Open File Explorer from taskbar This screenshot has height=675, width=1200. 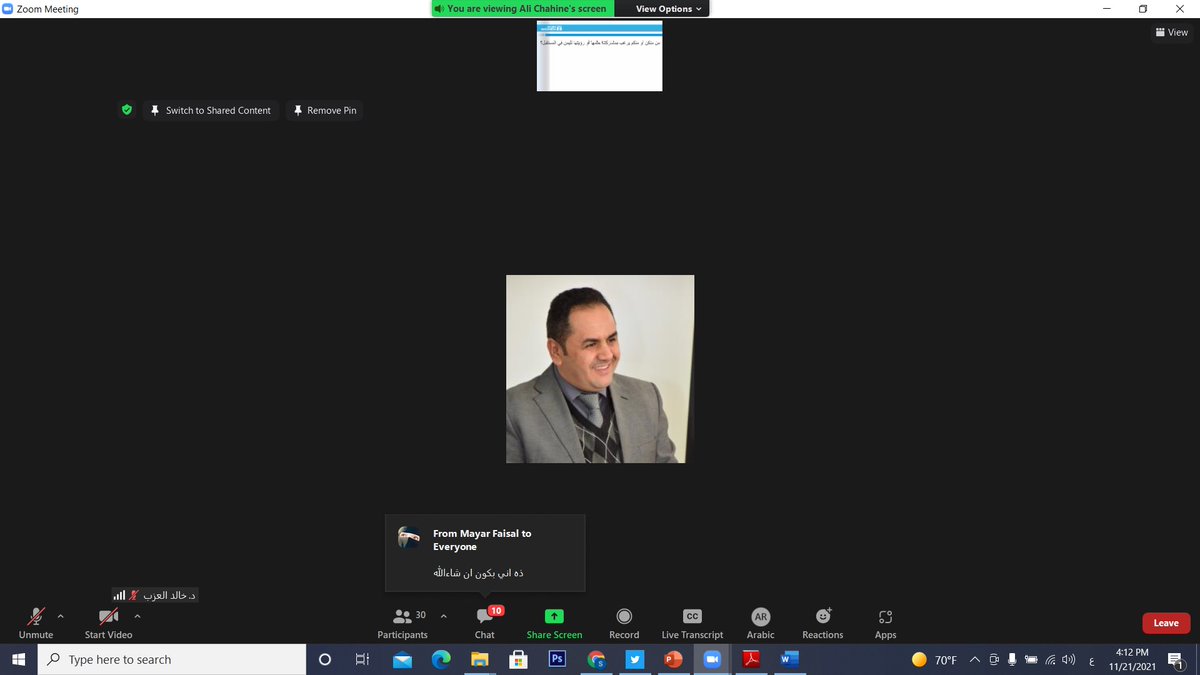[x=480, y=659]
